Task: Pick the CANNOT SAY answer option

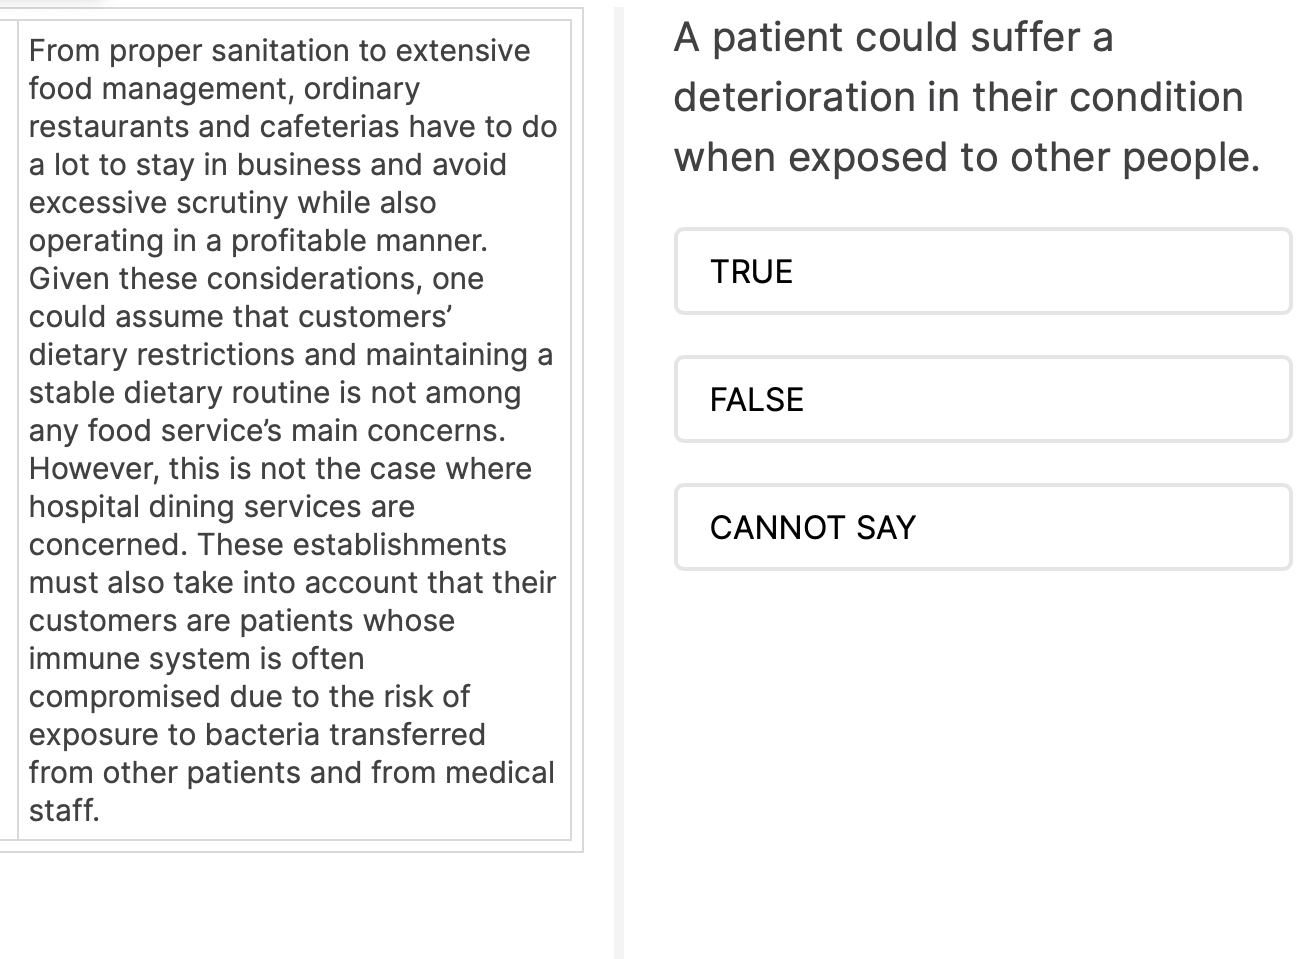Action: click(x=983, y=527)
